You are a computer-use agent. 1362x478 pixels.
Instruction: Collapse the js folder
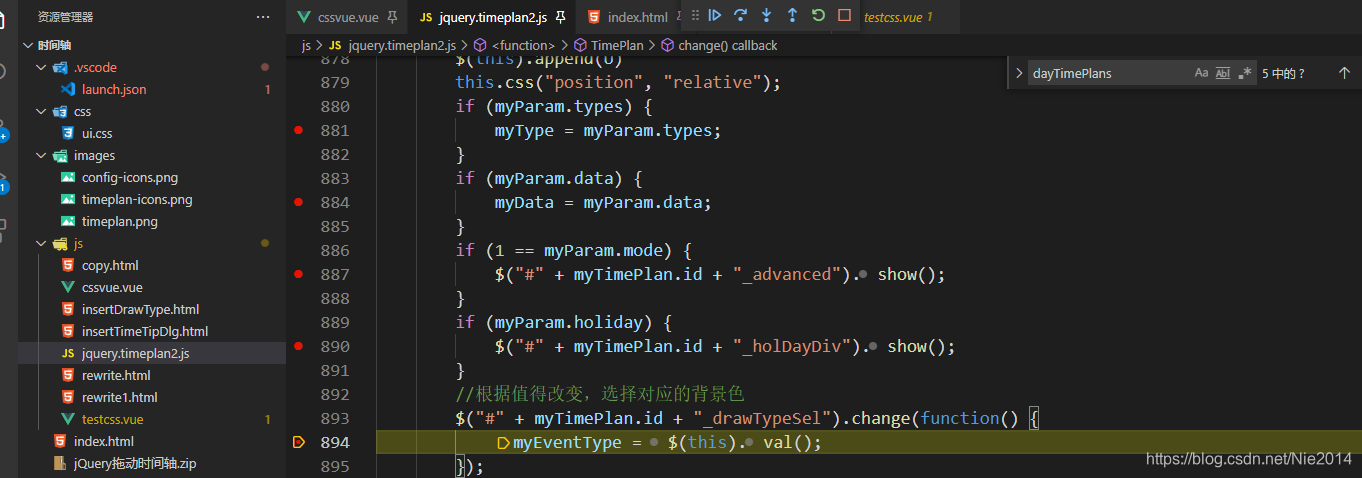[41, 243]
